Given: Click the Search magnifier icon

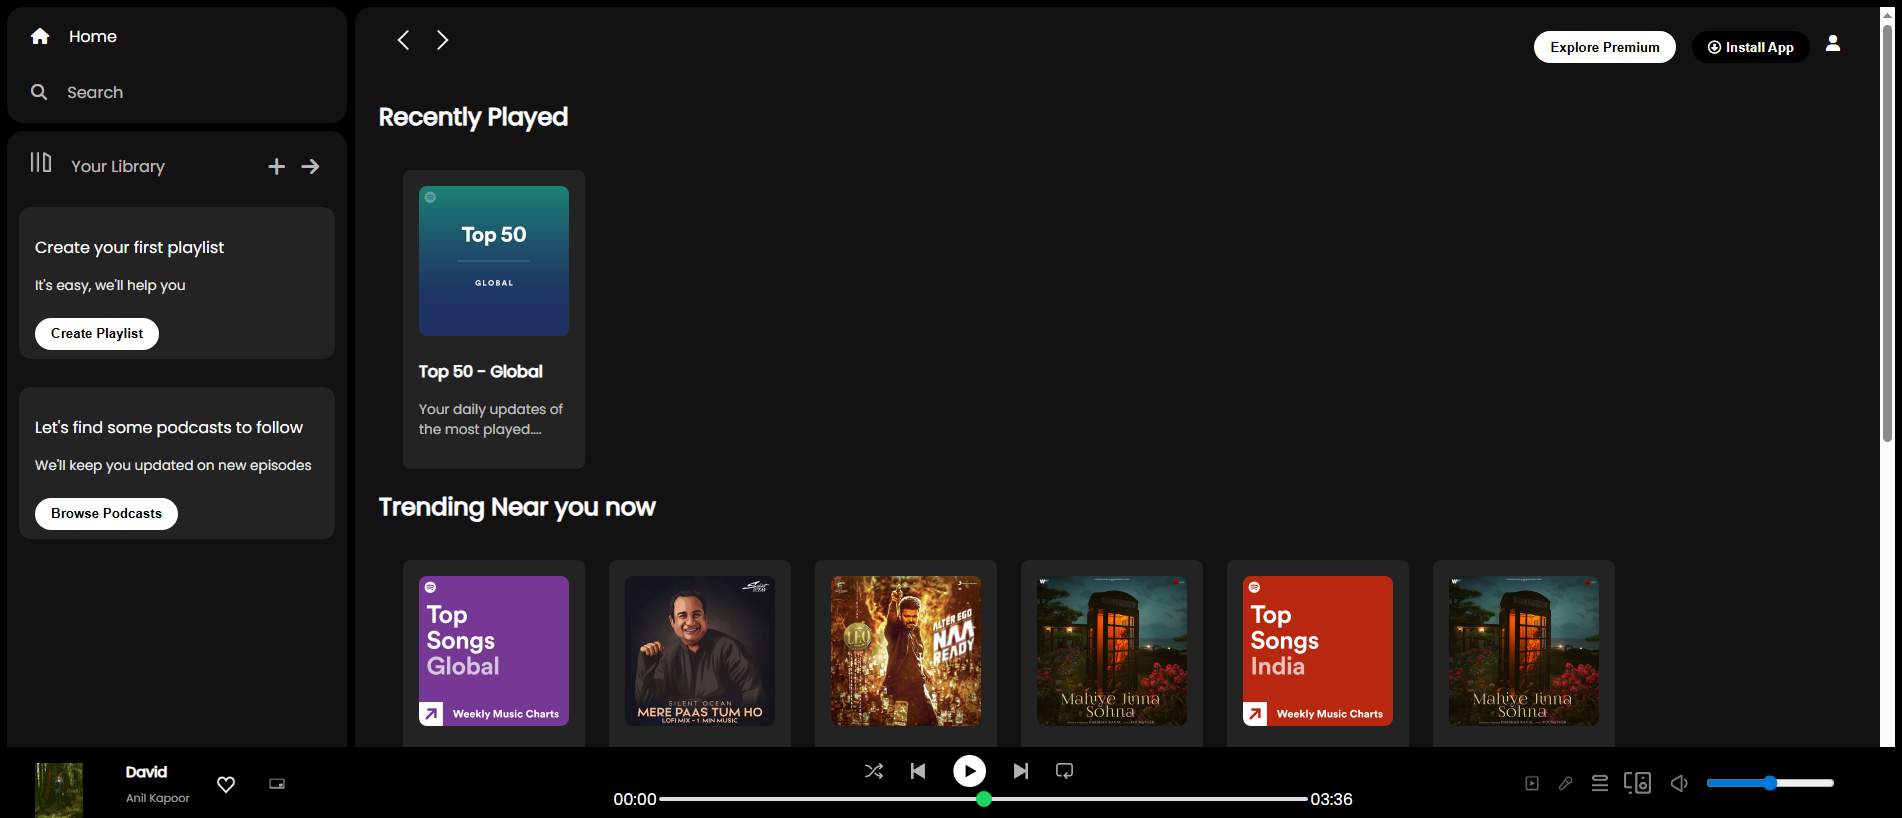Looking at the screenshot, I should (39, 92).
